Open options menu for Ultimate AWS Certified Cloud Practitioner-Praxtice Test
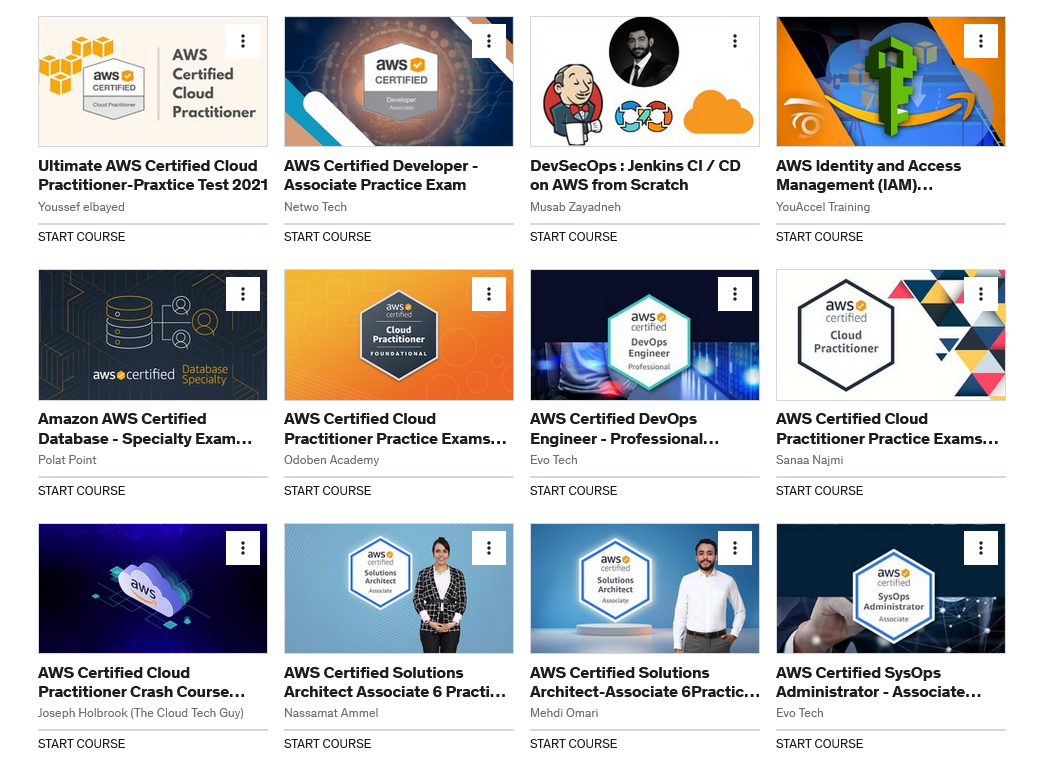 coord(243,41)
